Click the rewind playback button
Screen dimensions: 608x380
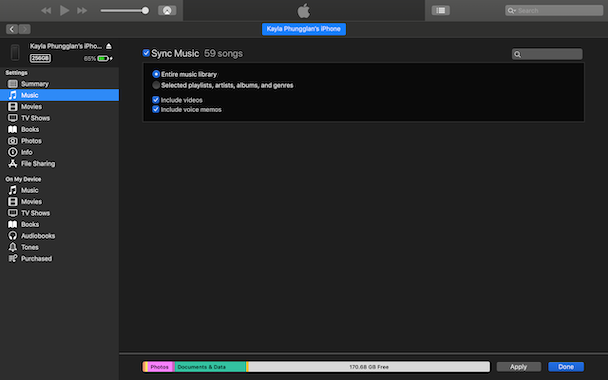point(46,10)
